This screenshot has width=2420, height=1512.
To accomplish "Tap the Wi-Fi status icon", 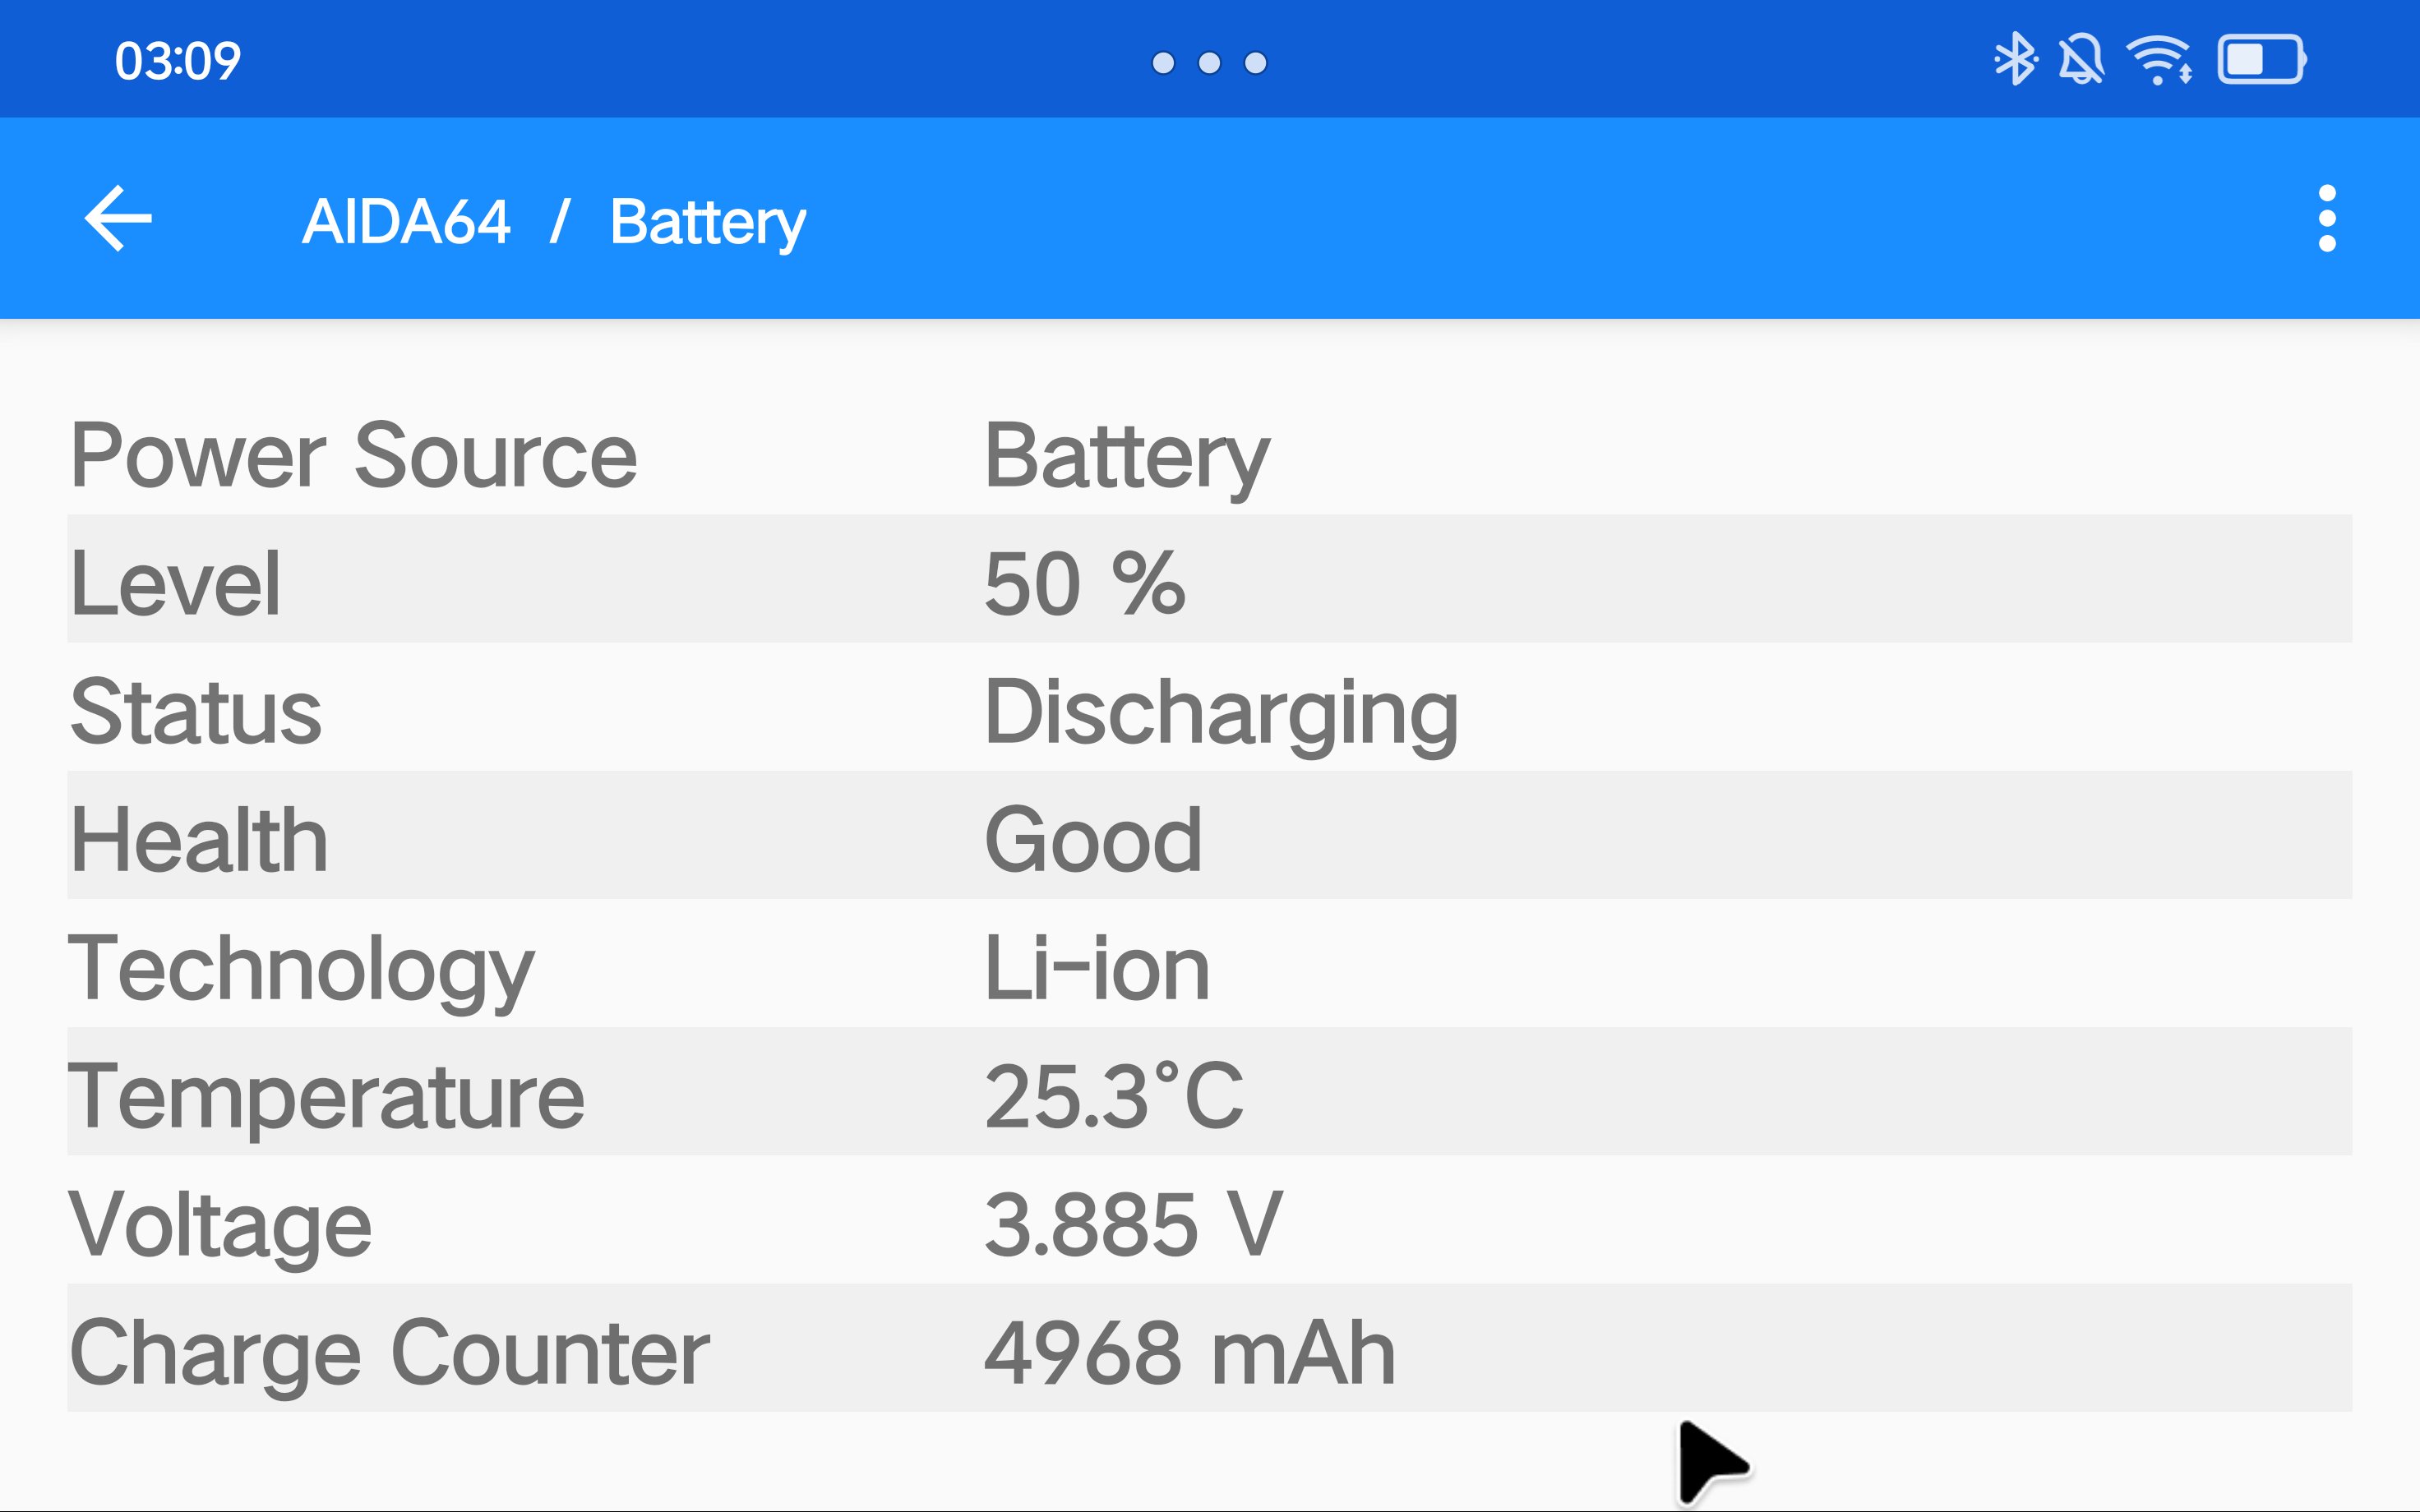I will click(x=2160, y=60).
